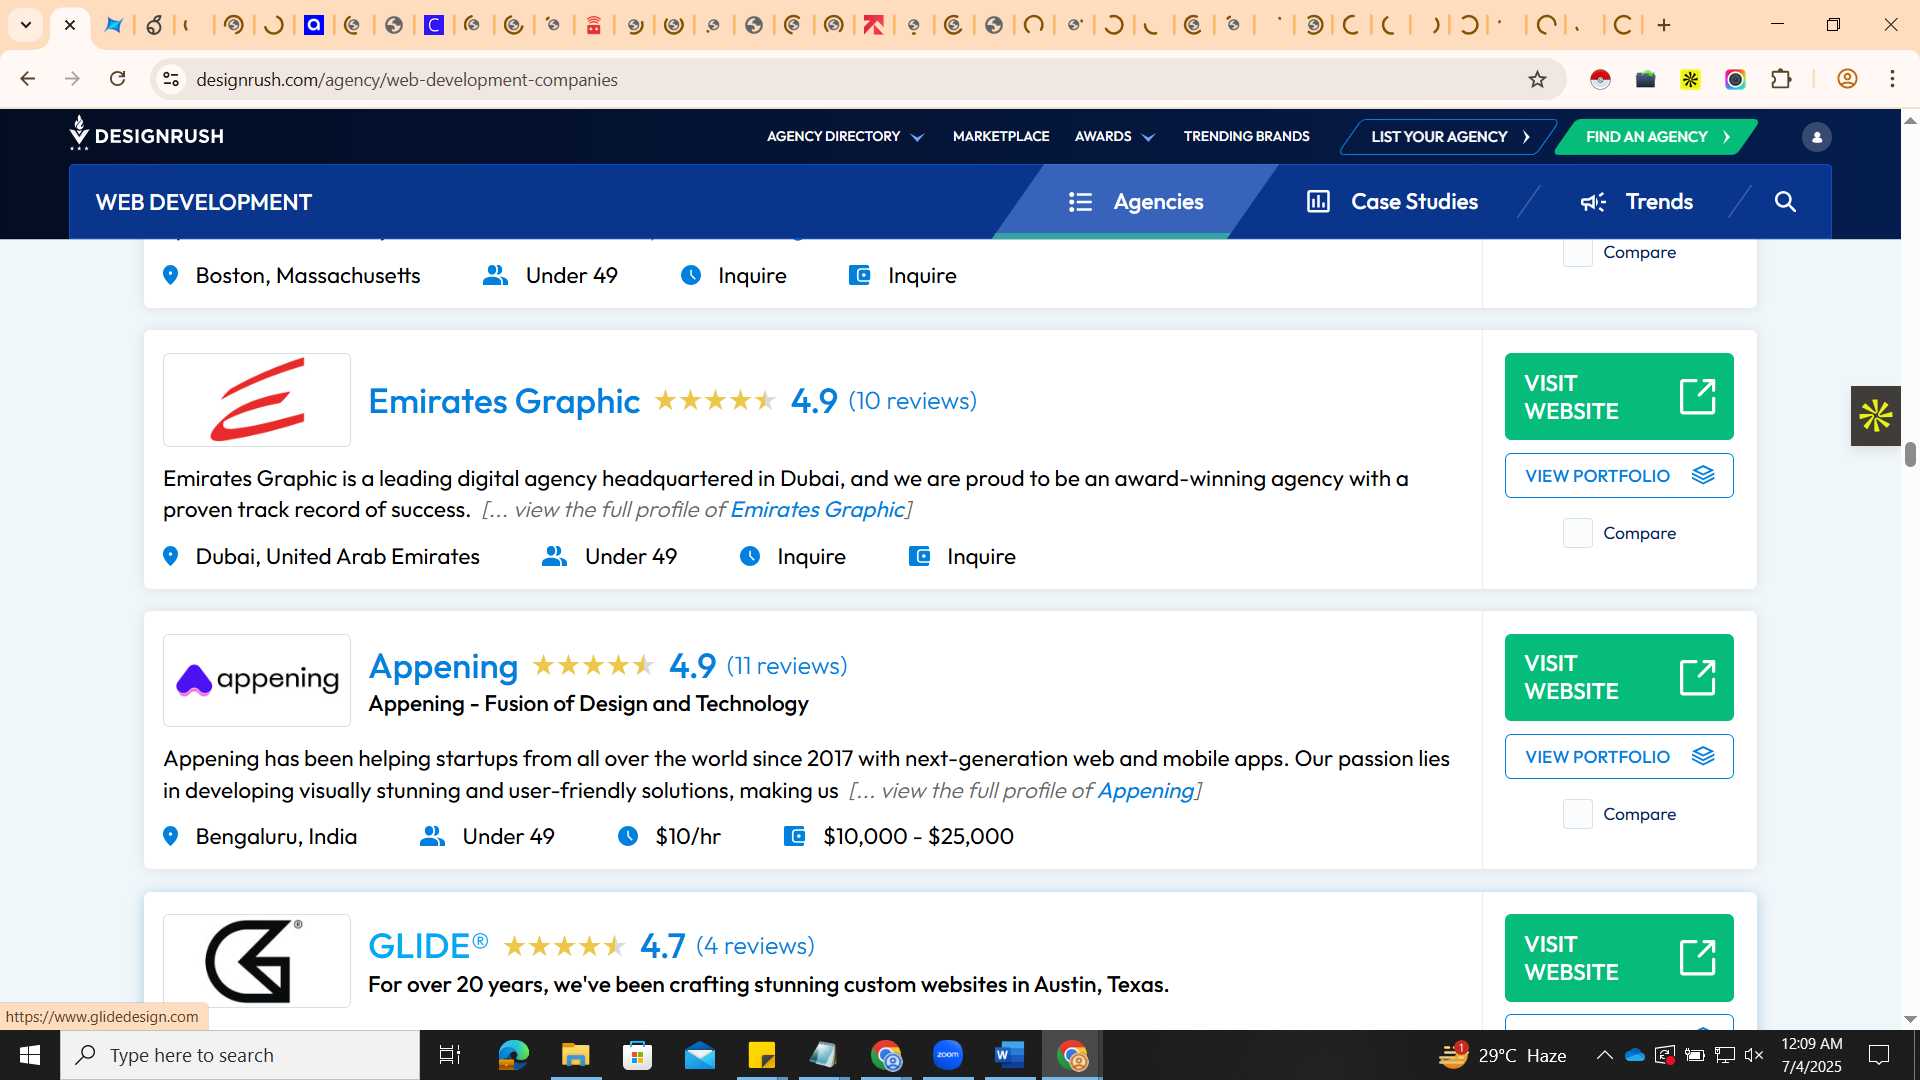Screen dimensions: 1920x1080
Task: Launch Microsoft Edge from taskbar
Action: (x=513, y=1055)
